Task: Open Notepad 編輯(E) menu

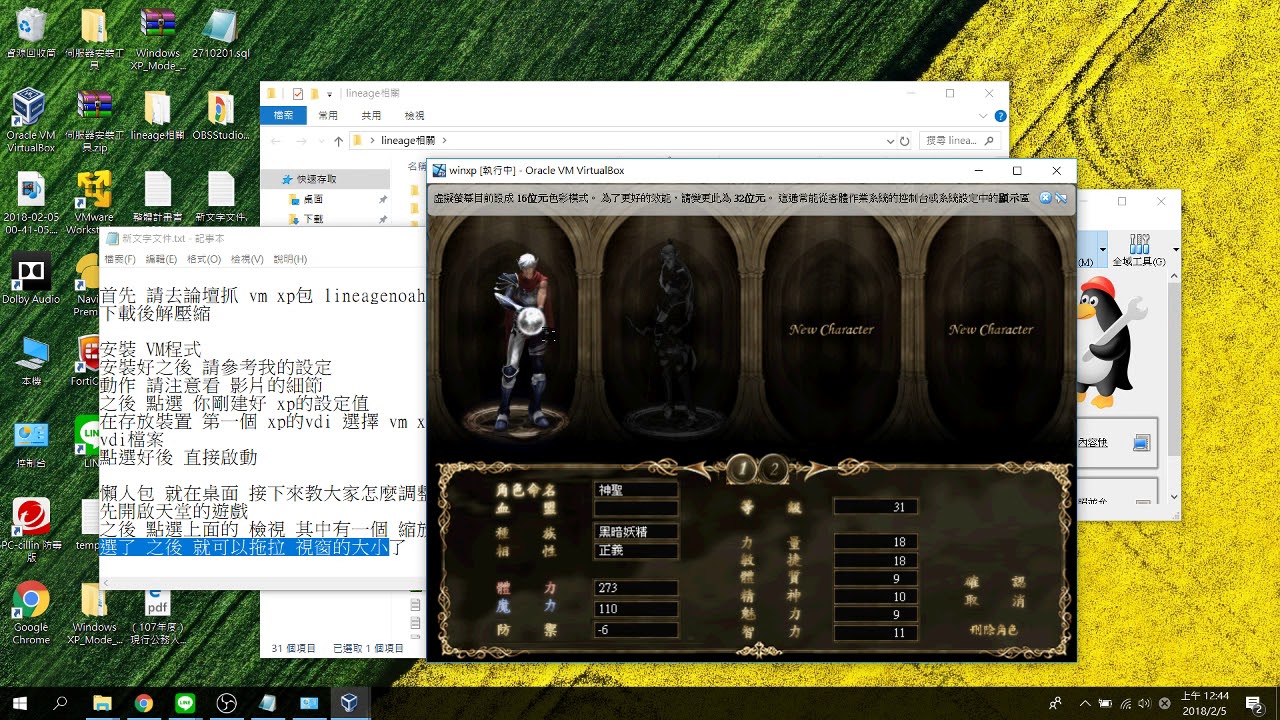Action: tap(161, 259)
